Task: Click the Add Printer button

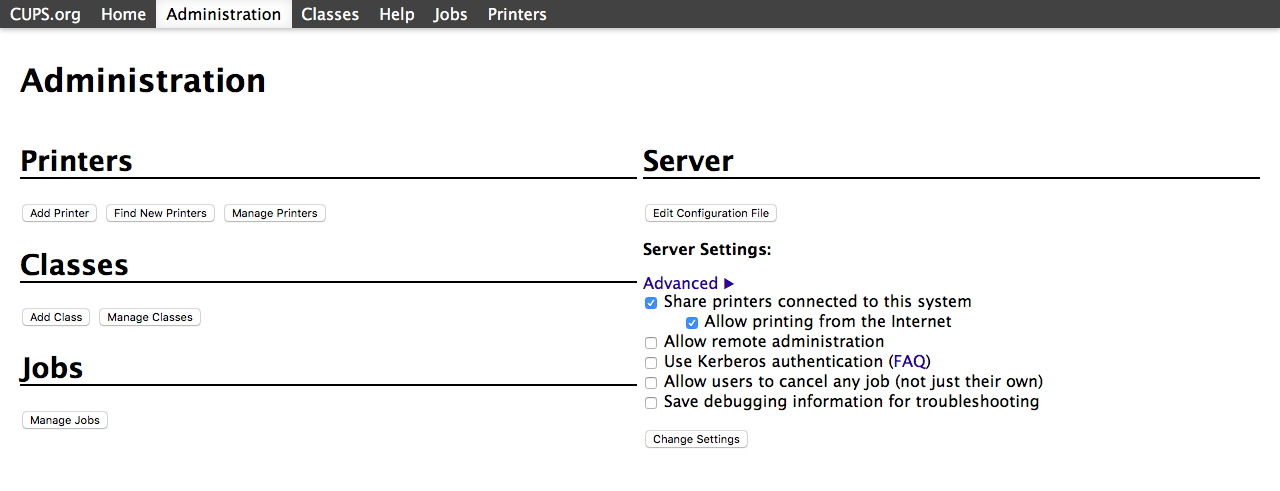Action: 60,213
